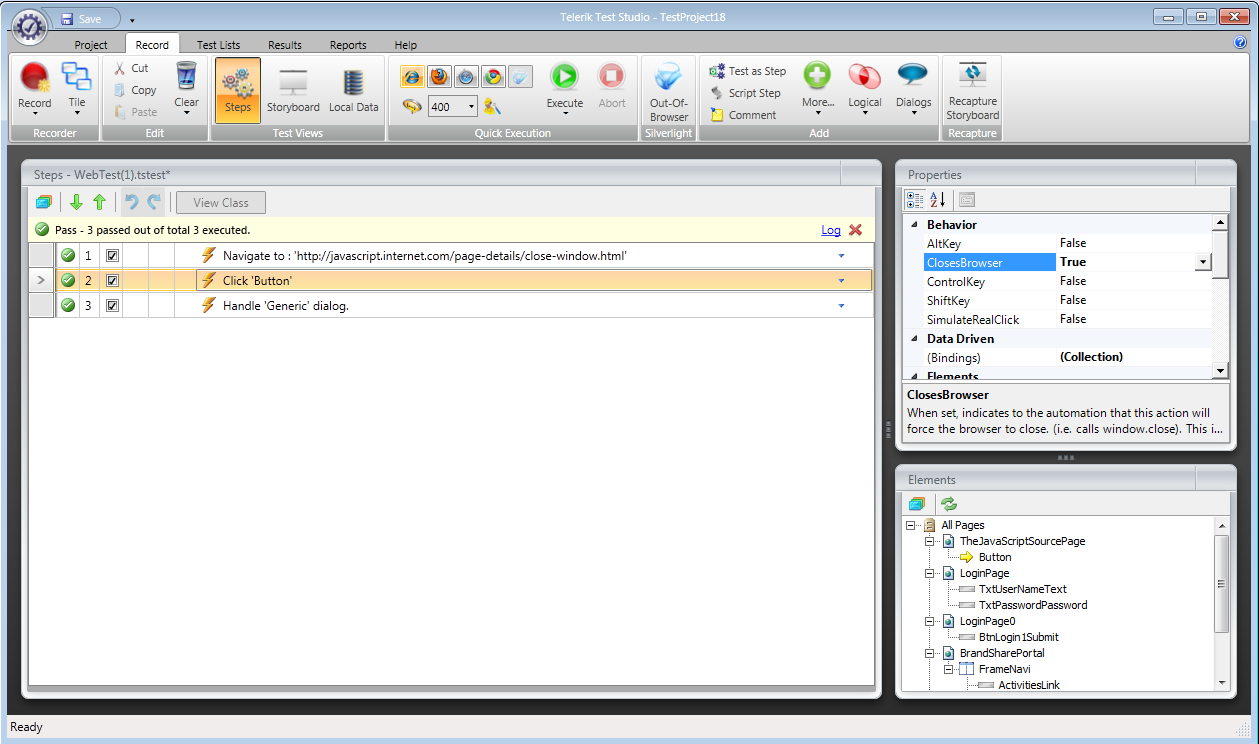Add a Test as Step

[748, 71]
